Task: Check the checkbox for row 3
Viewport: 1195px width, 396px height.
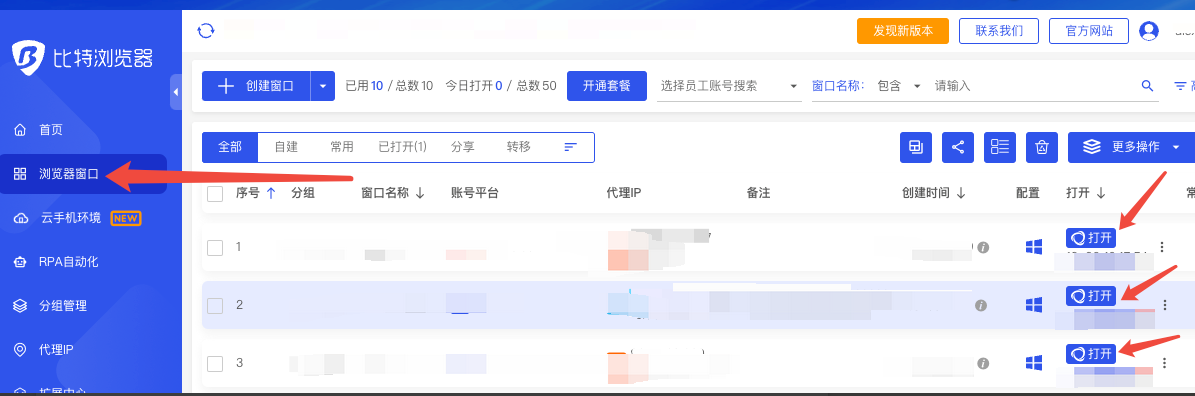Action: (215, 363)
